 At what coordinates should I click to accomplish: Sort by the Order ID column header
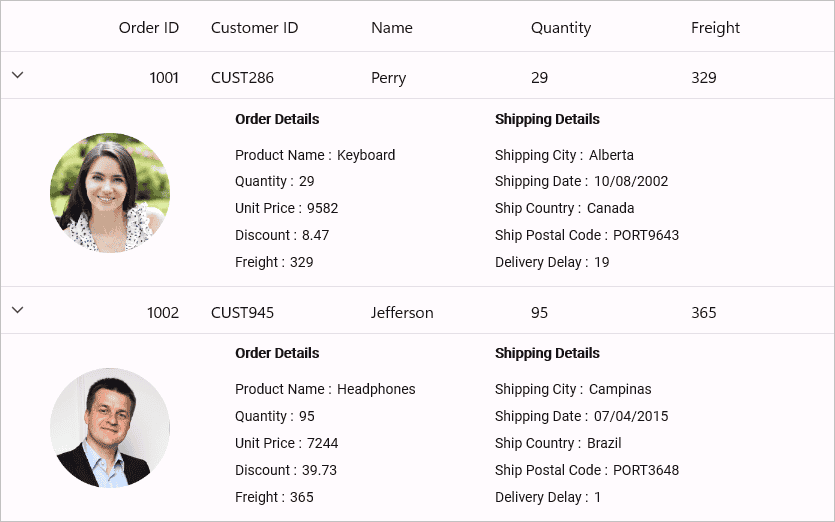click(x=149, y=28)
